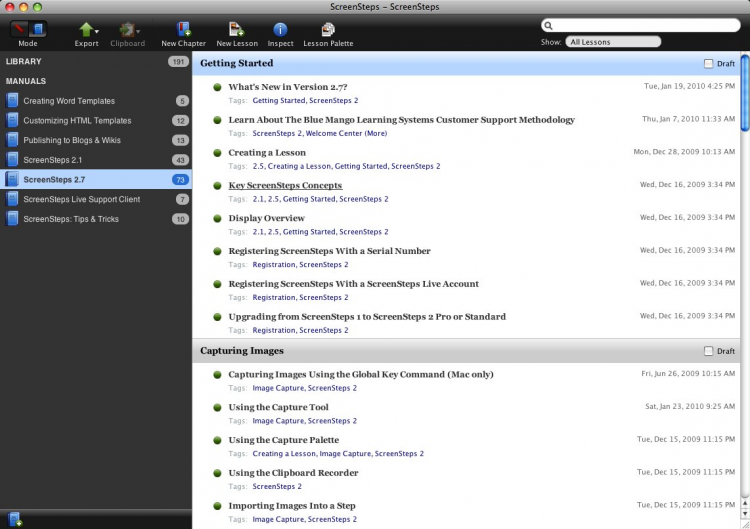
Task: Open Capturing Images Using Global Key Command lesson
Action: [361, 375]
